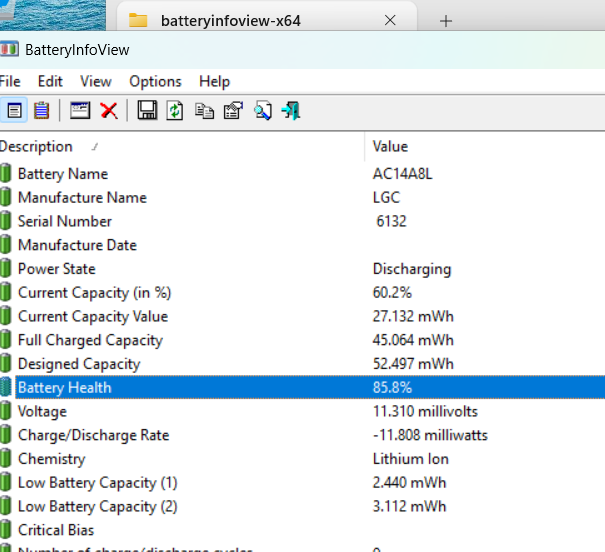
Task: Open a new tab with plus button
Action: (446, 21)
